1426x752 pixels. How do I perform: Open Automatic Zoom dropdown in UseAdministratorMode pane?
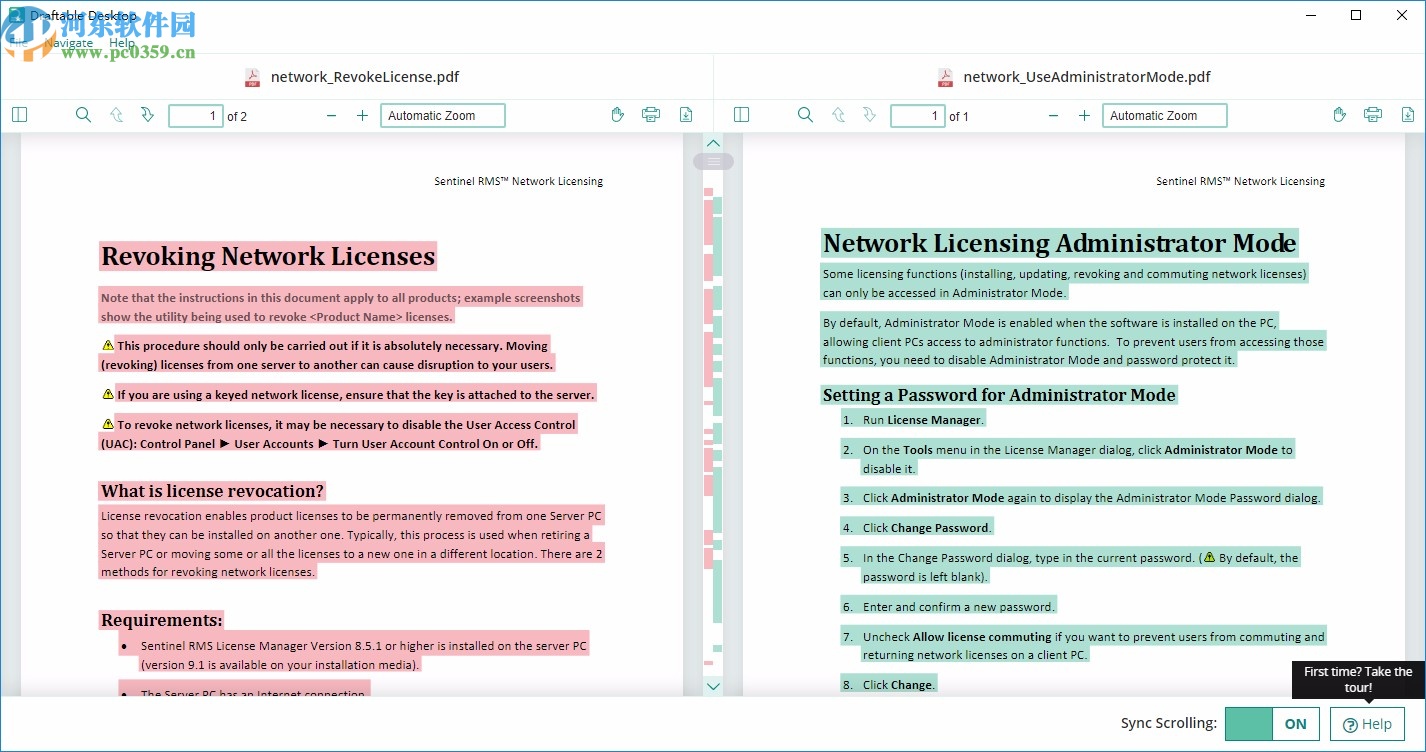1165,116
